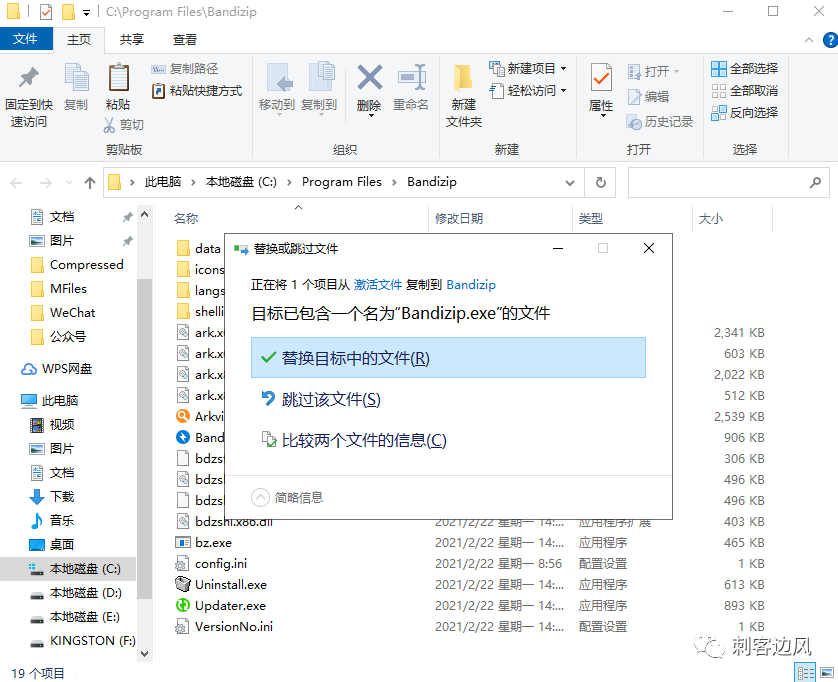
Task: Refresh the folder view
Action: [601, 183]
